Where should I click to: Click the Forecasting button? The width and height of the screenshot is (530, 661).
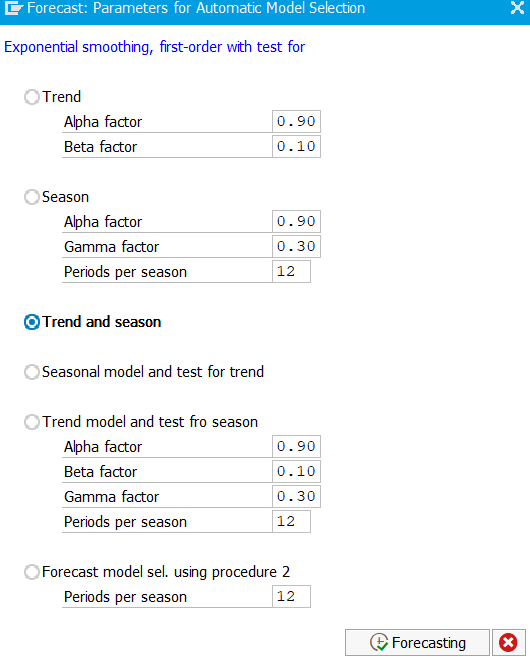pos(417,642)
